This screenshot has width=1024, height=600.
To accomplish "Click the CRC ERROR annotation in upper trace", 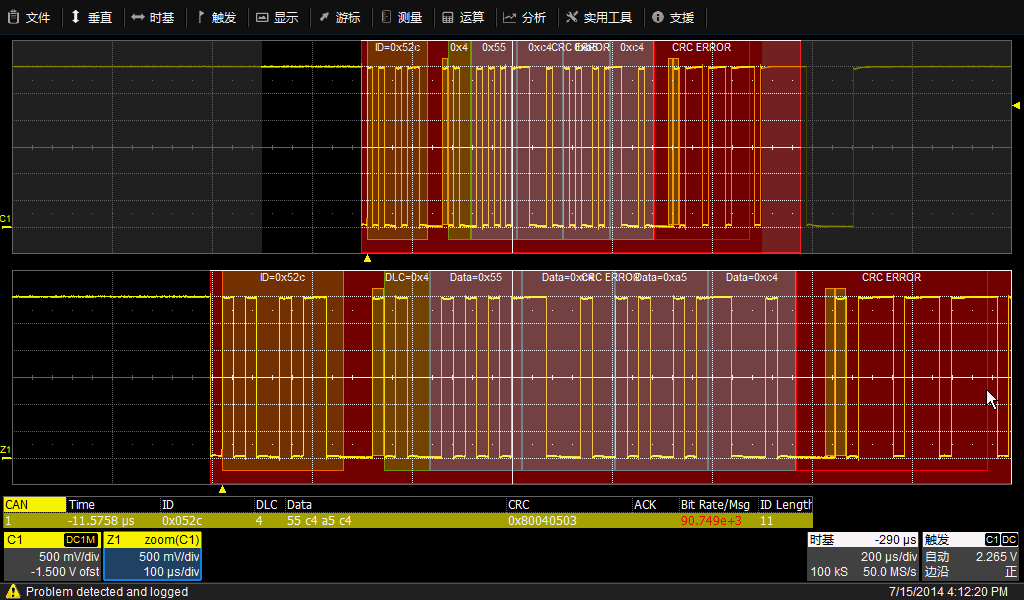I will (x=701, y=47).
